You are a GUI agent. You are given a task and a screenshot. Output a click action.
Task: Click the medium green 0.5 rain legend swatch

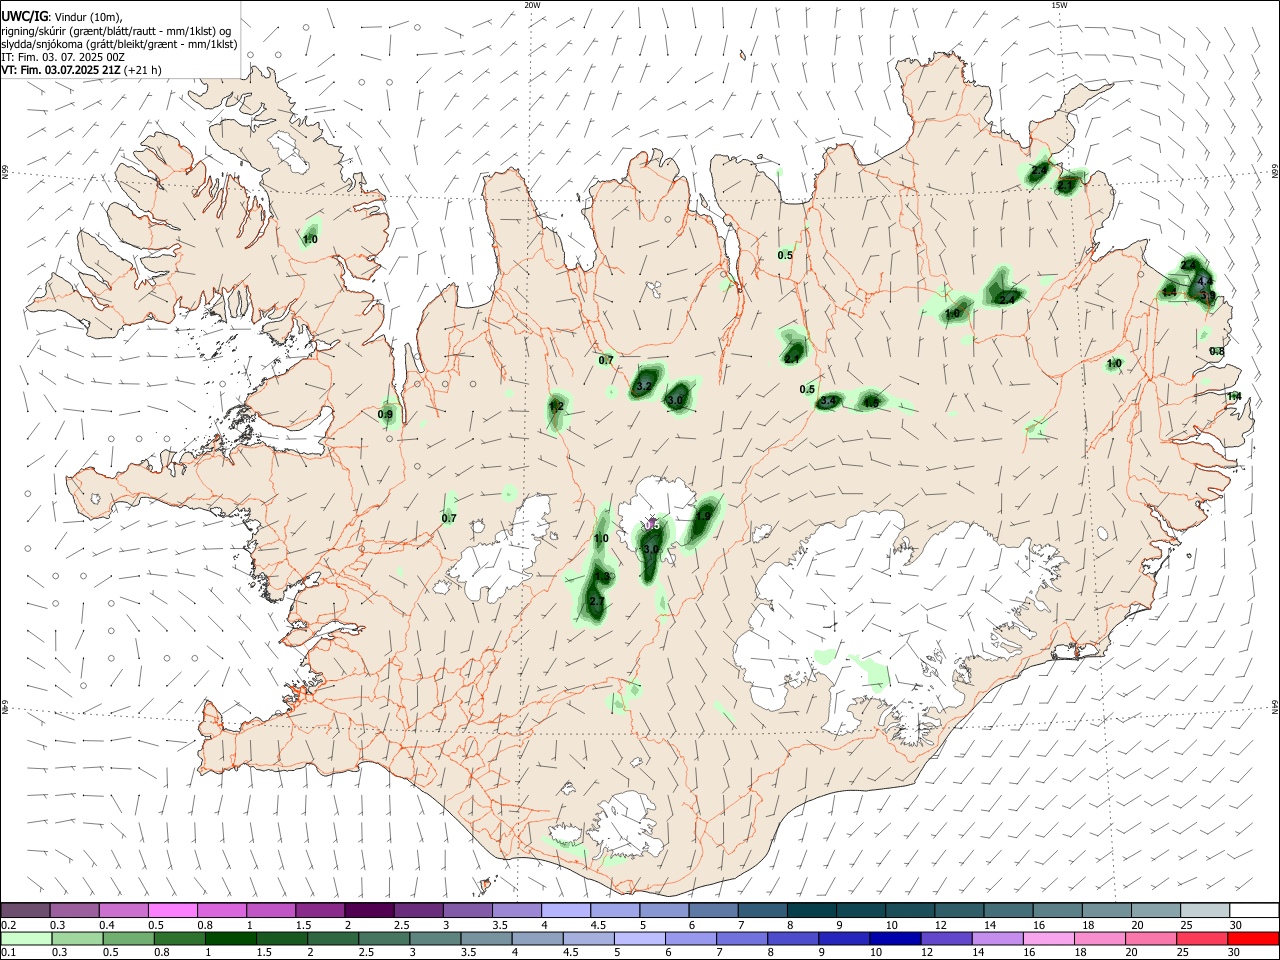pyautogui.click(x=130, y=938)
